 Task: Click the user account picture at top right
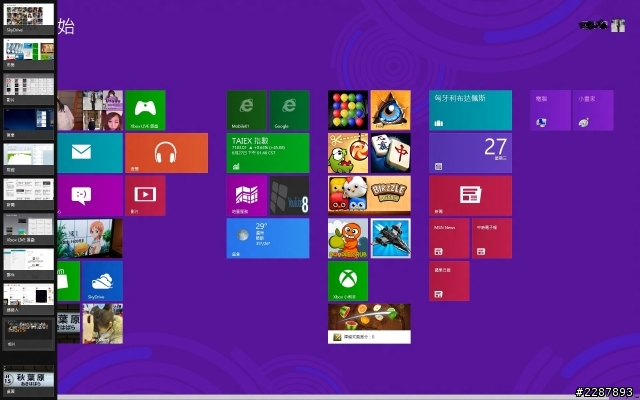618,25
